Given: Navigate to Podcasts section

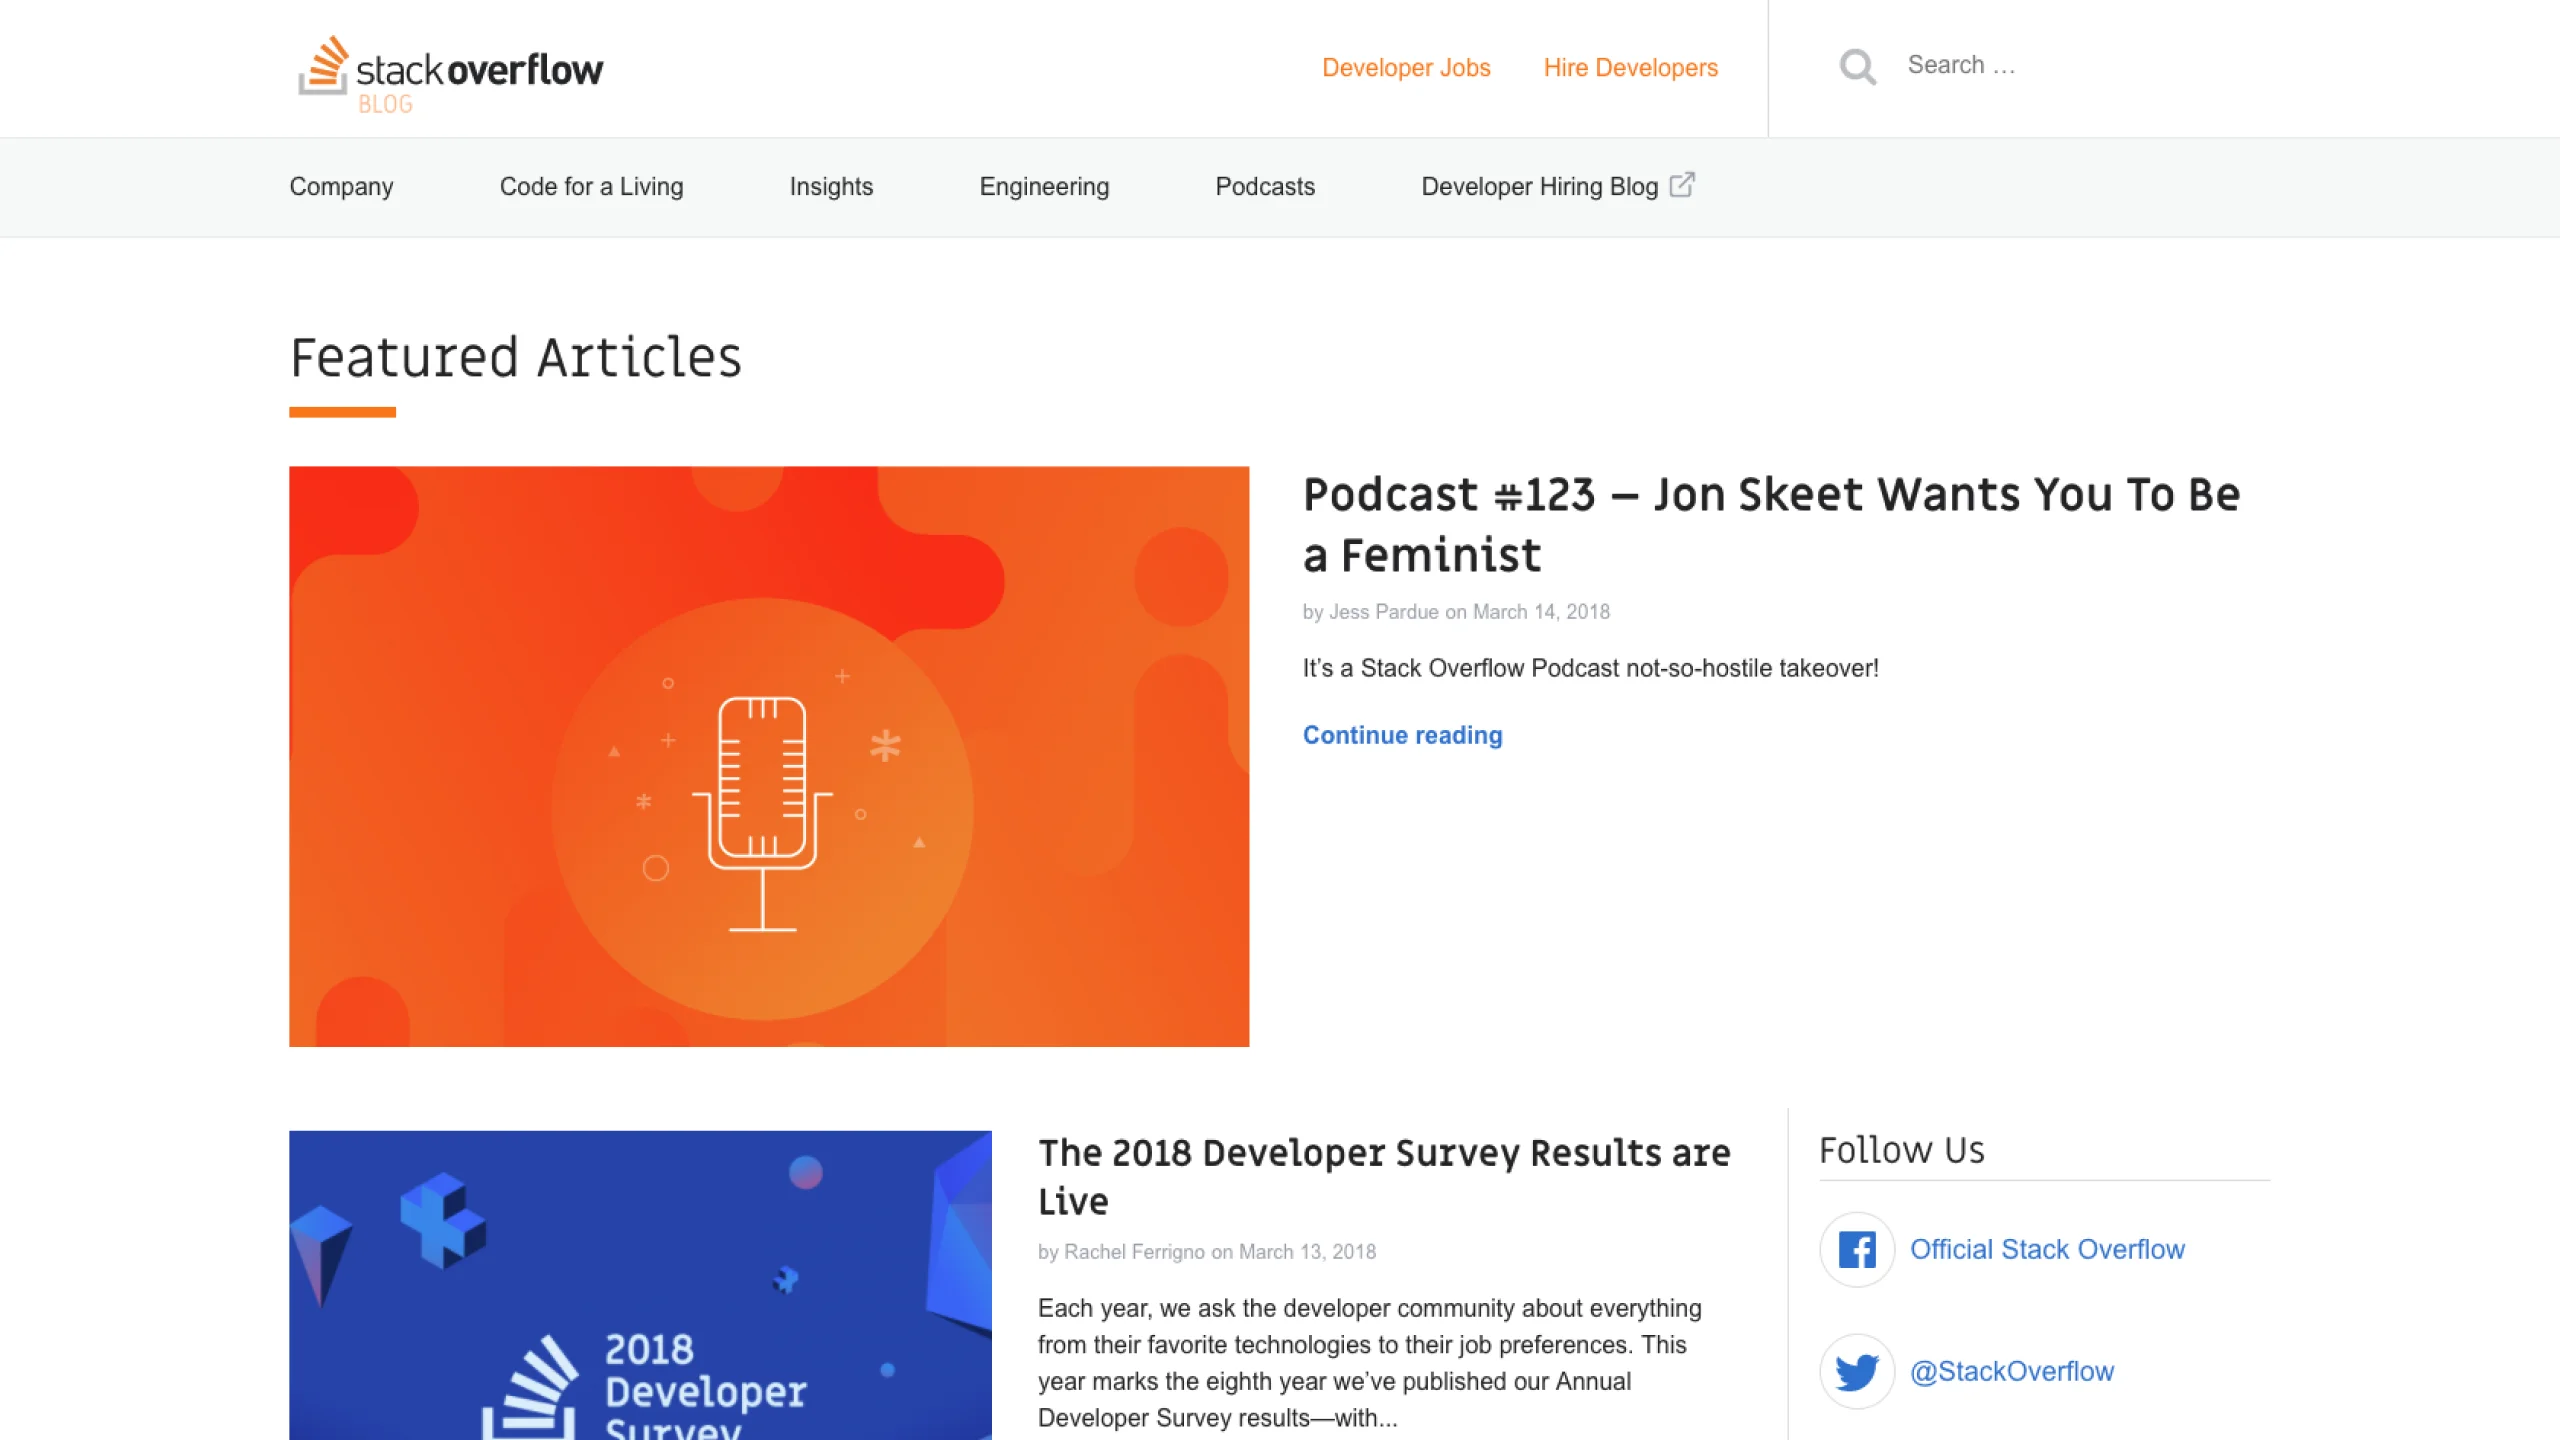Looking at the screenshot, I should tap(1265, 187).
